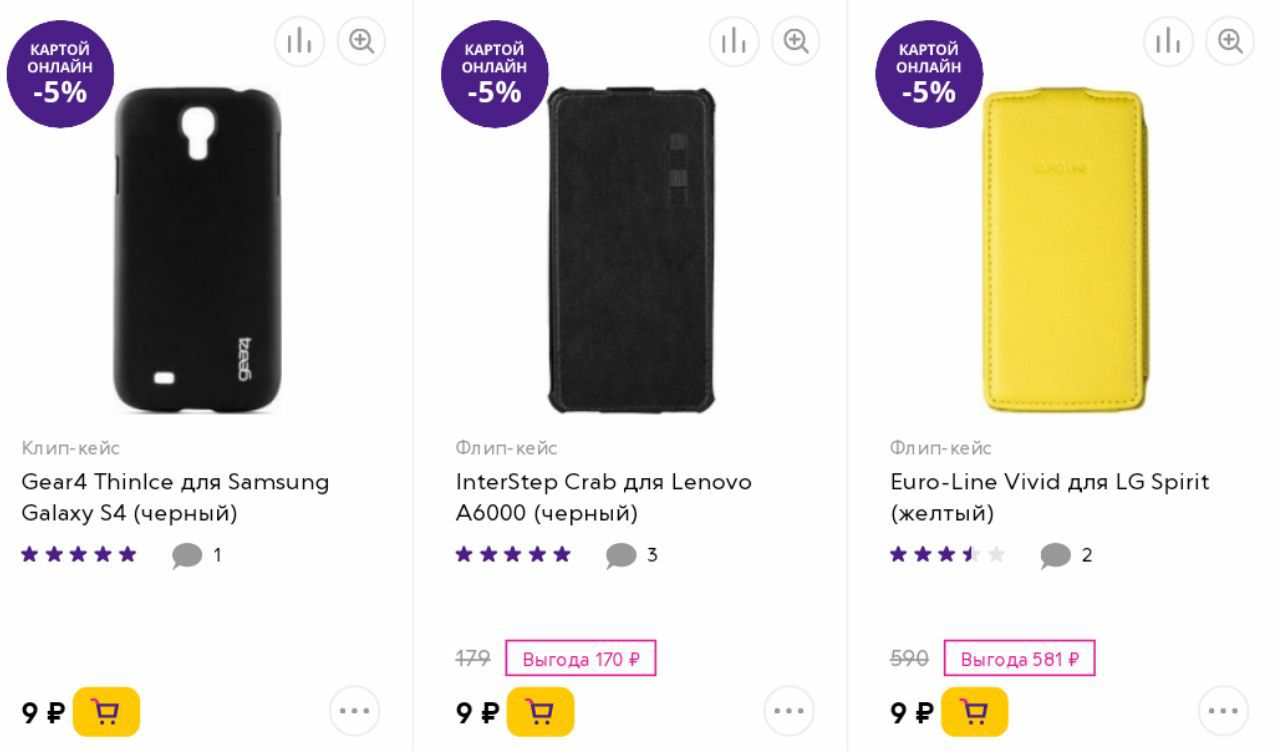This screenshot has height=751, width=1280.
Task: Add InterStep Crab case to cart
Action: click(x=540, y=712)
